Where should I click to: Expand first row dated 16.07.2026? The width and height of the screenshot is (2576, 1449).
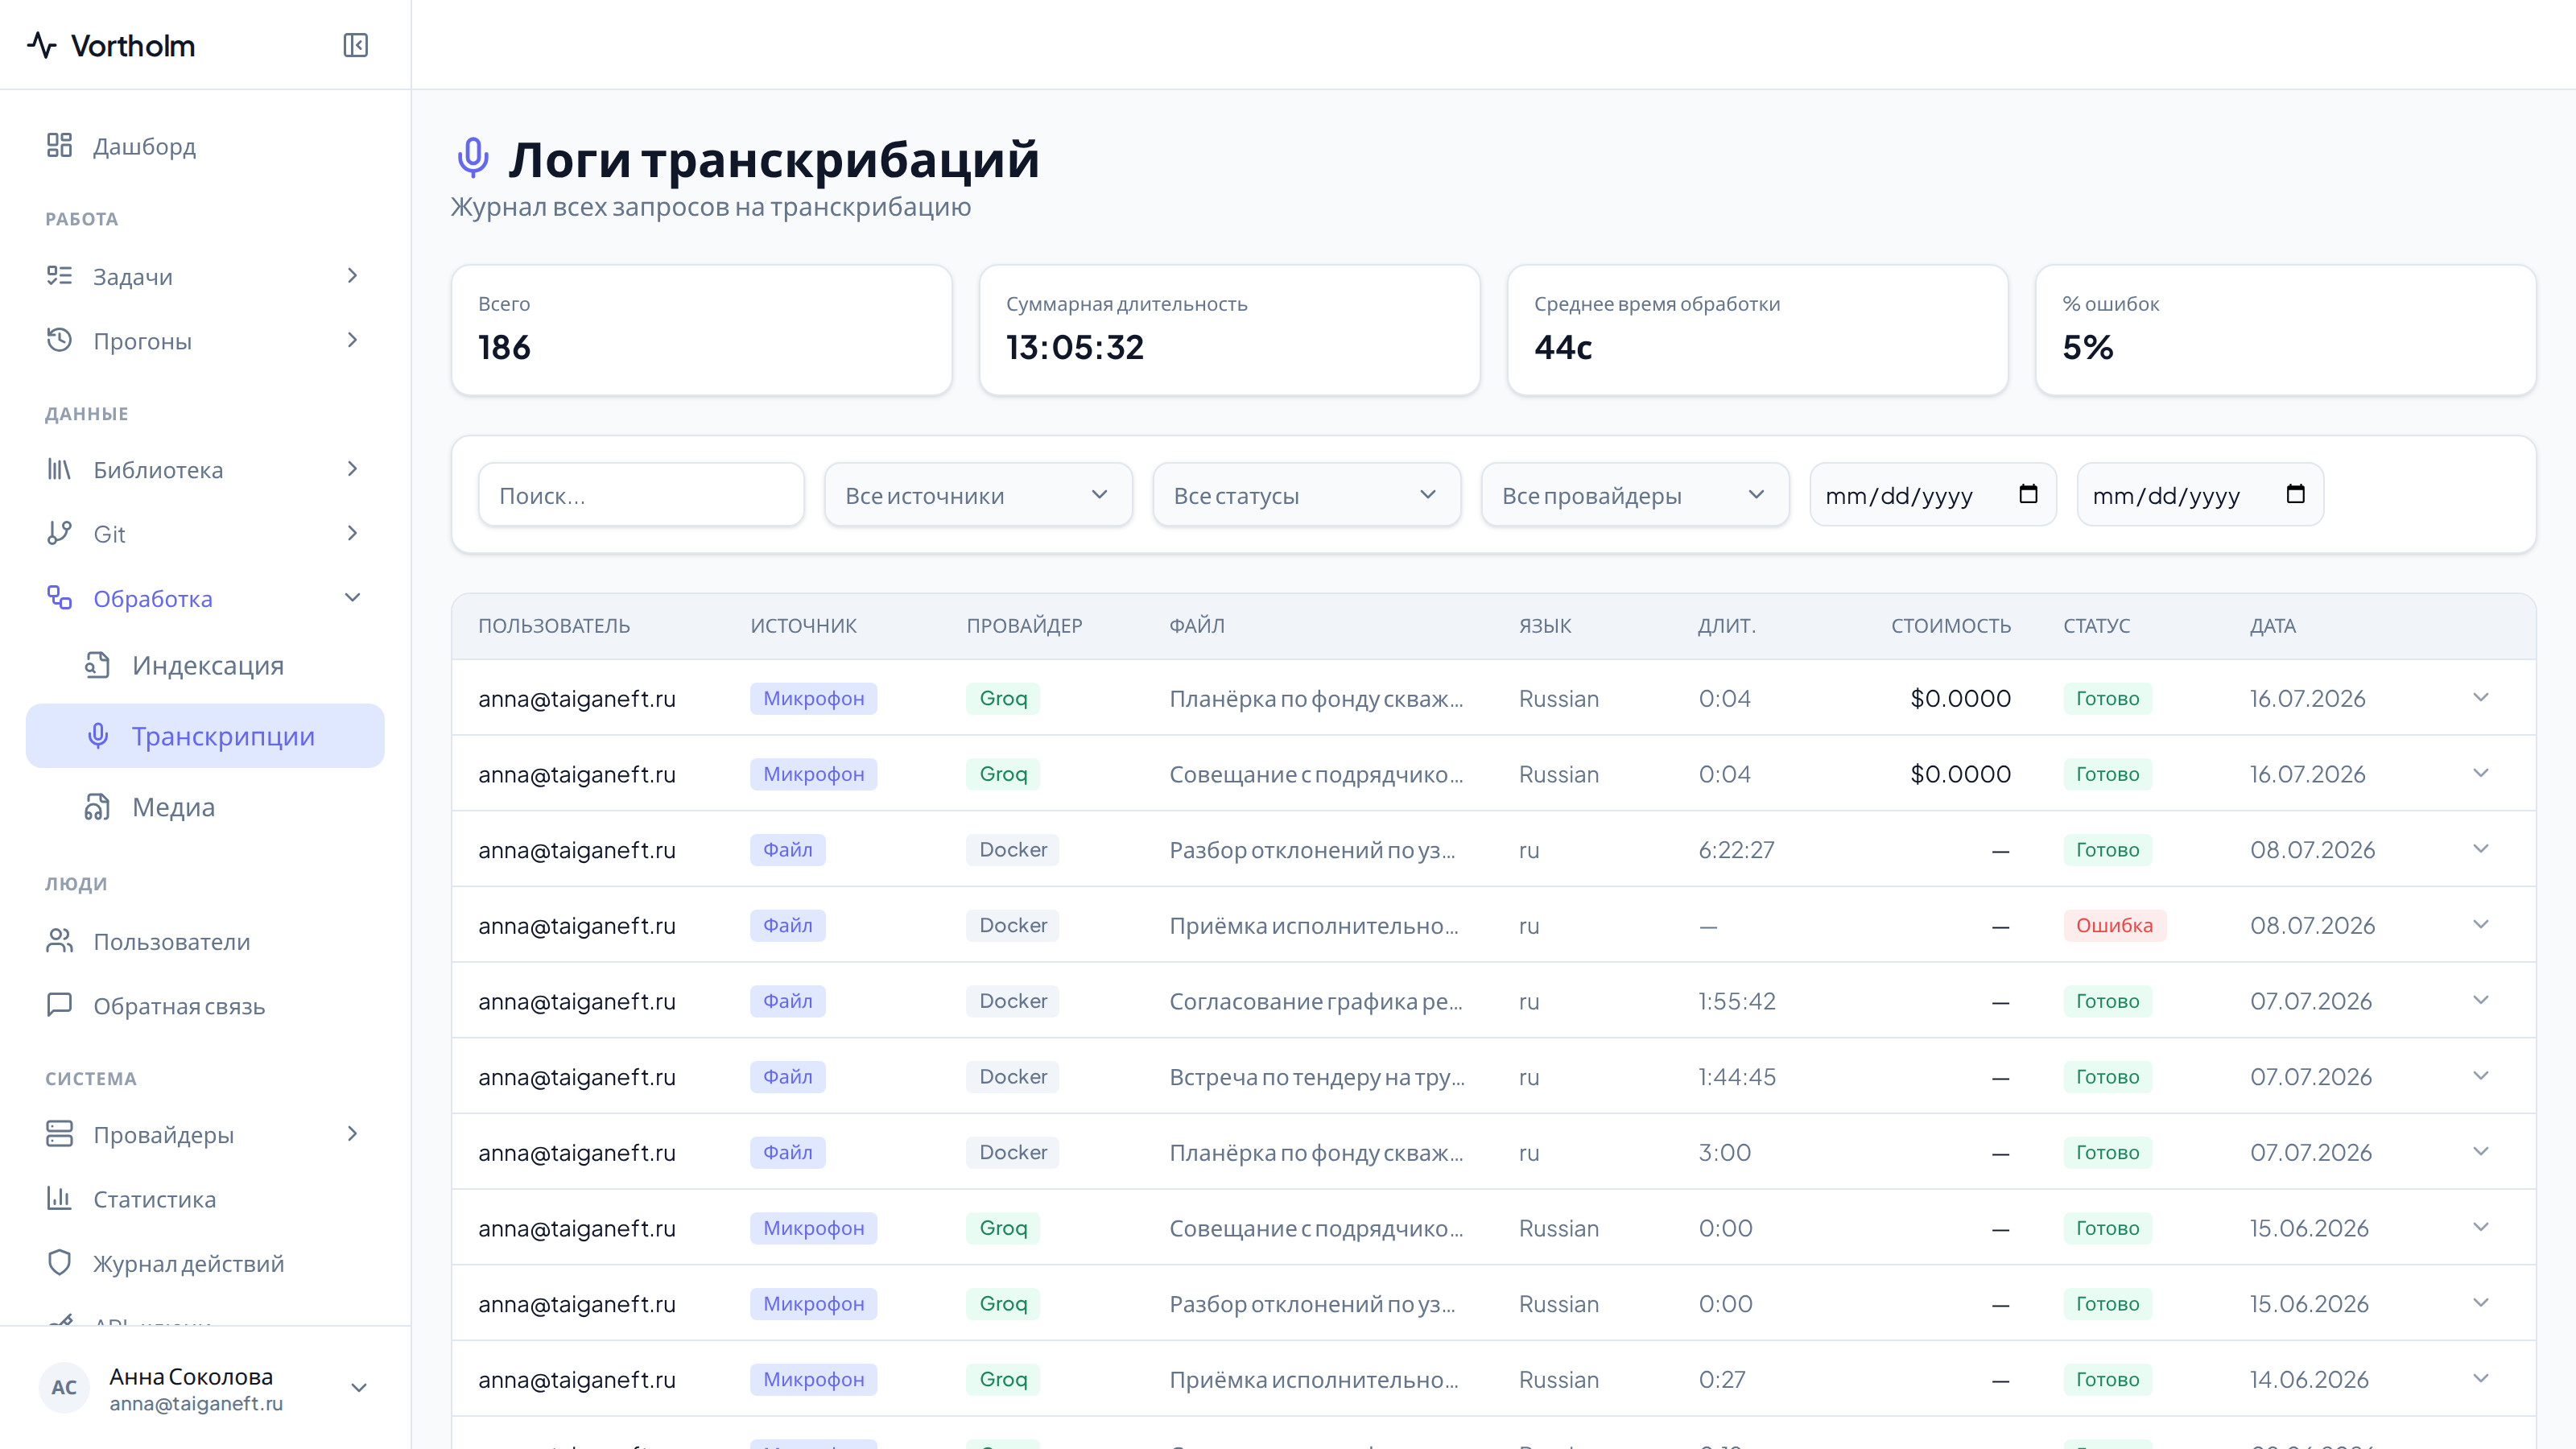[x=2481, y=698]
